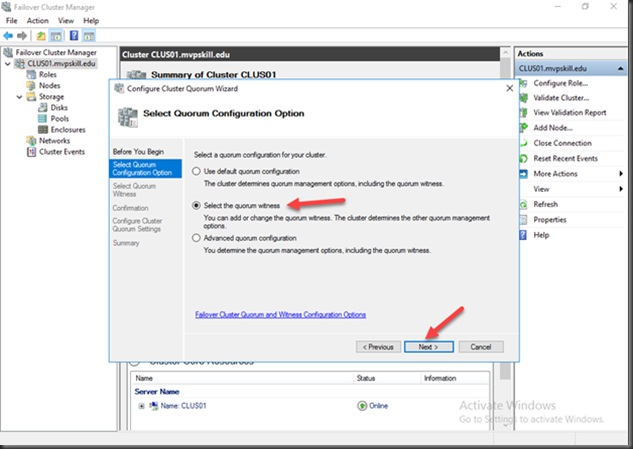Click the Next button

pos(429,347)
